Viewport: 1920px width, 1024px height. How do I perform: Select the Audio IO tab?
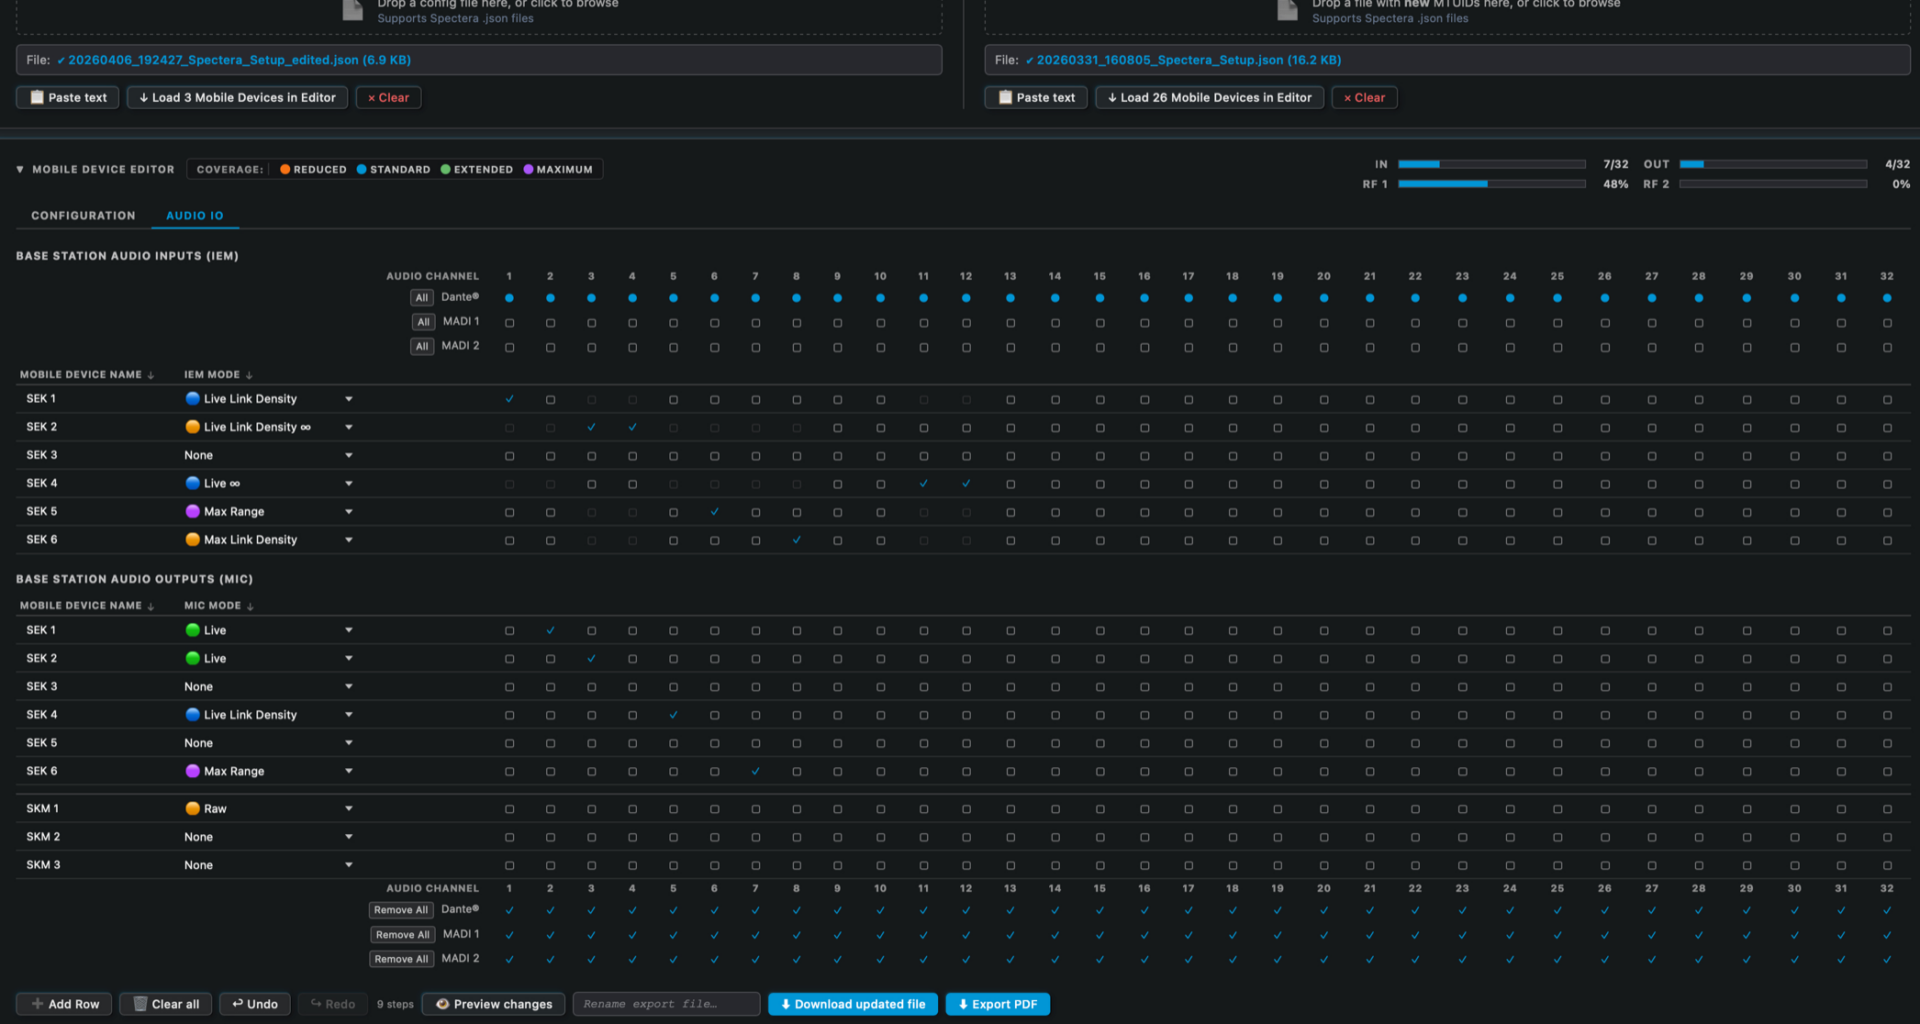(x=195, y=216)
